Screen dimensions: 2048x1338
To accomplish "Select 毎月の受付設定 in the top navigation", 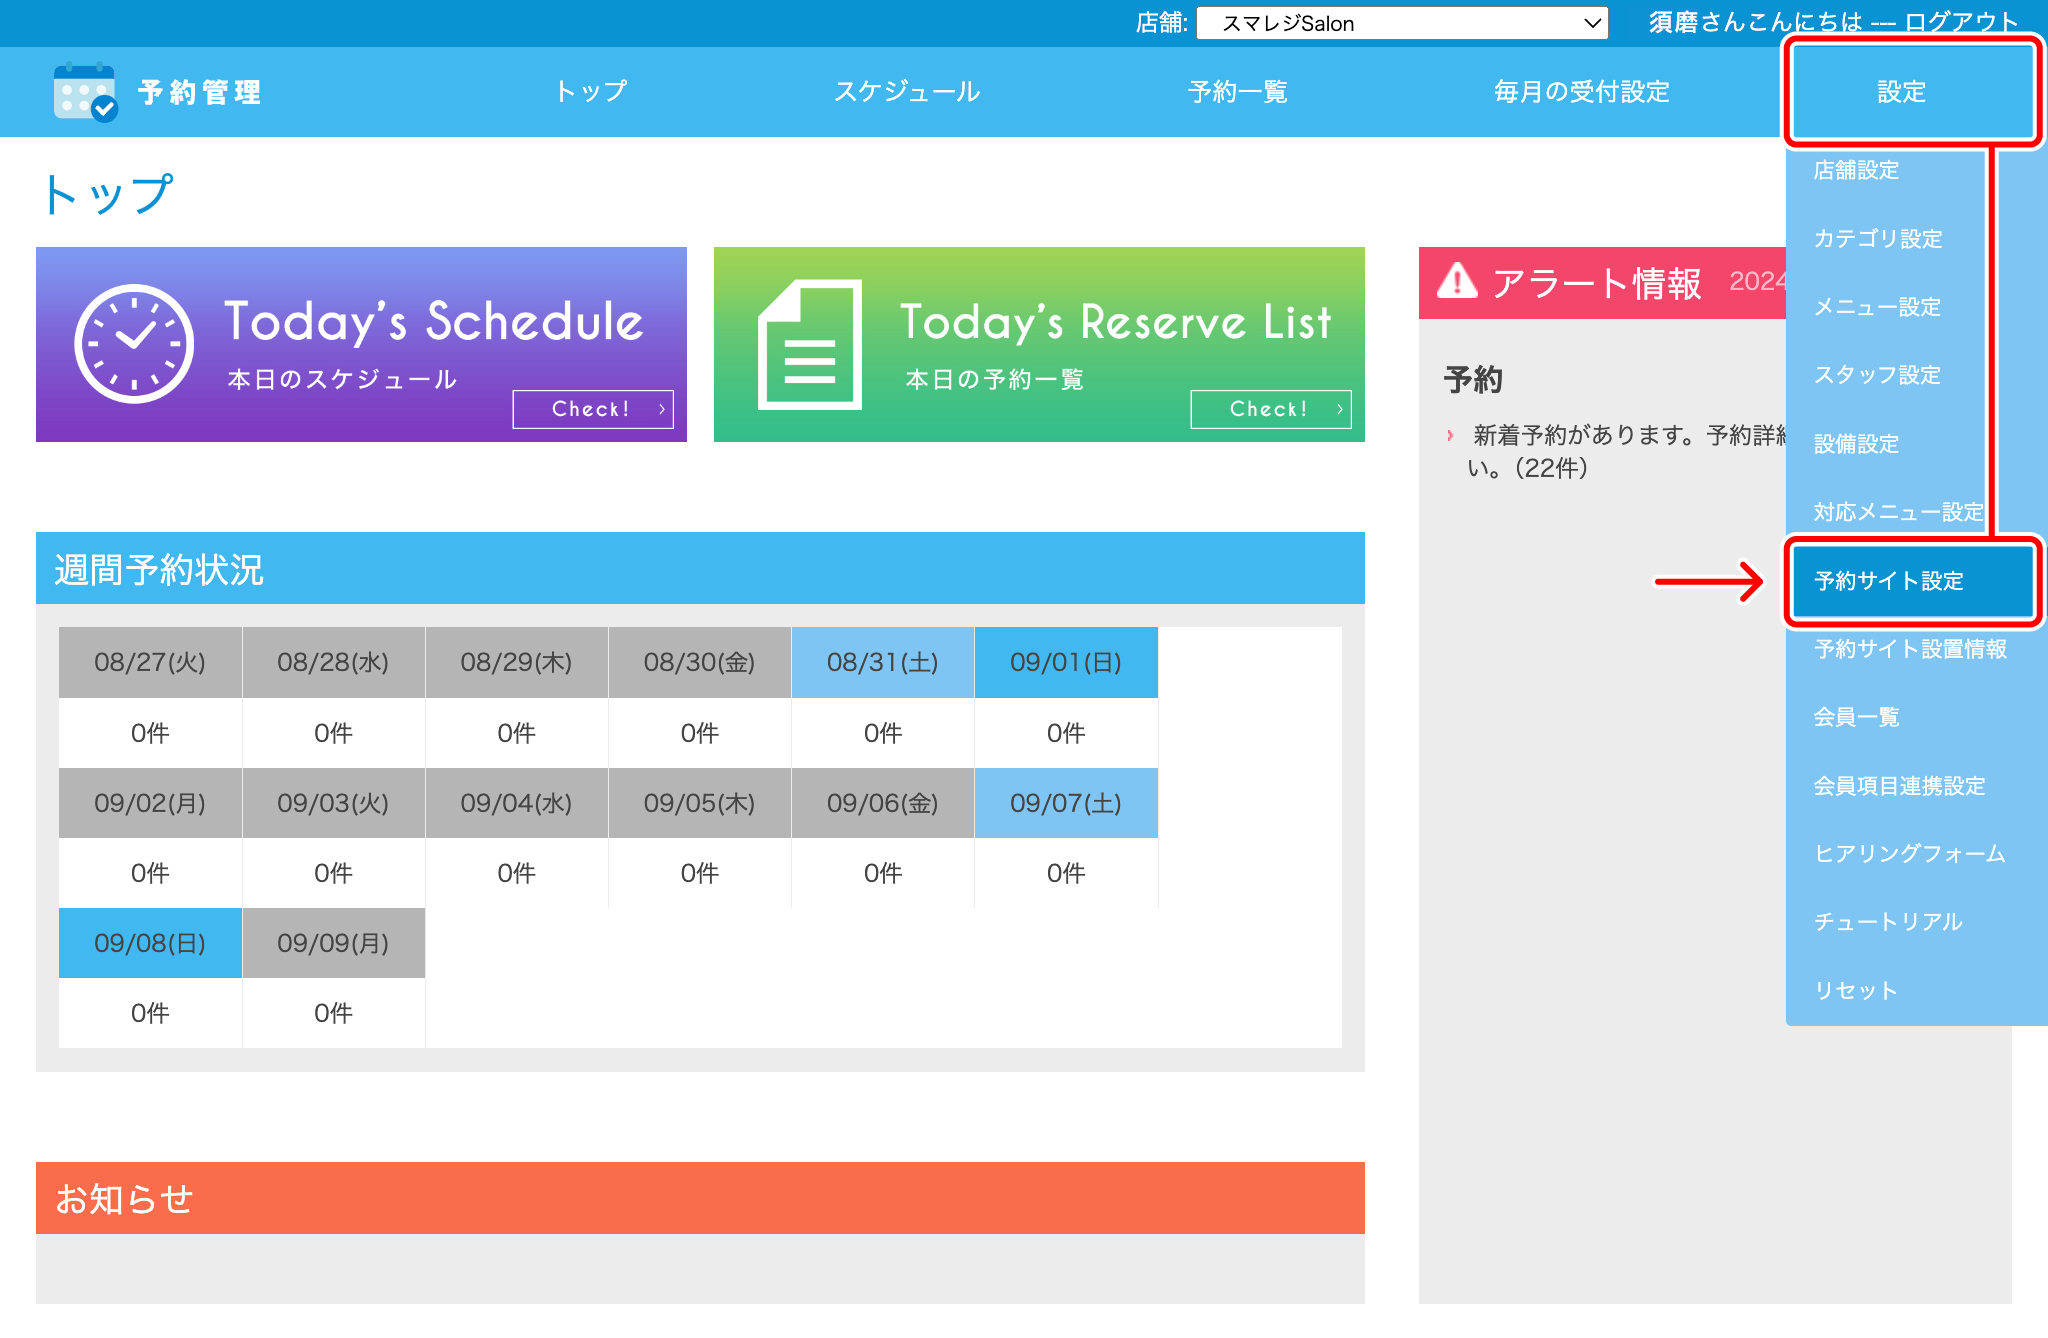I will pyautogui.click(x=1580, y=92).
